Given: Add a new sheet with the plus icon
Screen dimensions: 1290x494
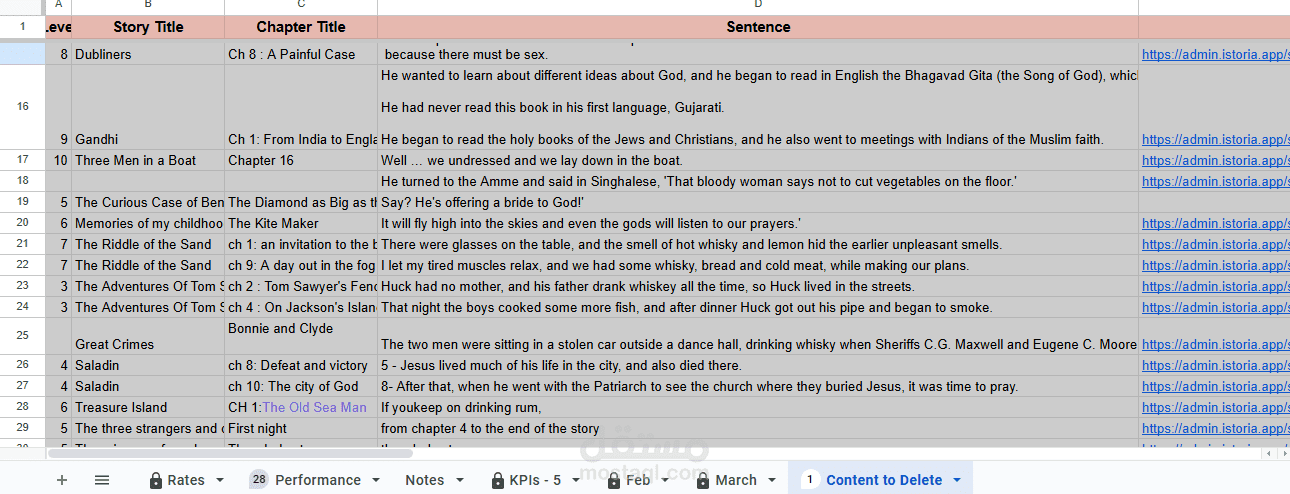Looking at the screenshot, I should coord(62,480).
